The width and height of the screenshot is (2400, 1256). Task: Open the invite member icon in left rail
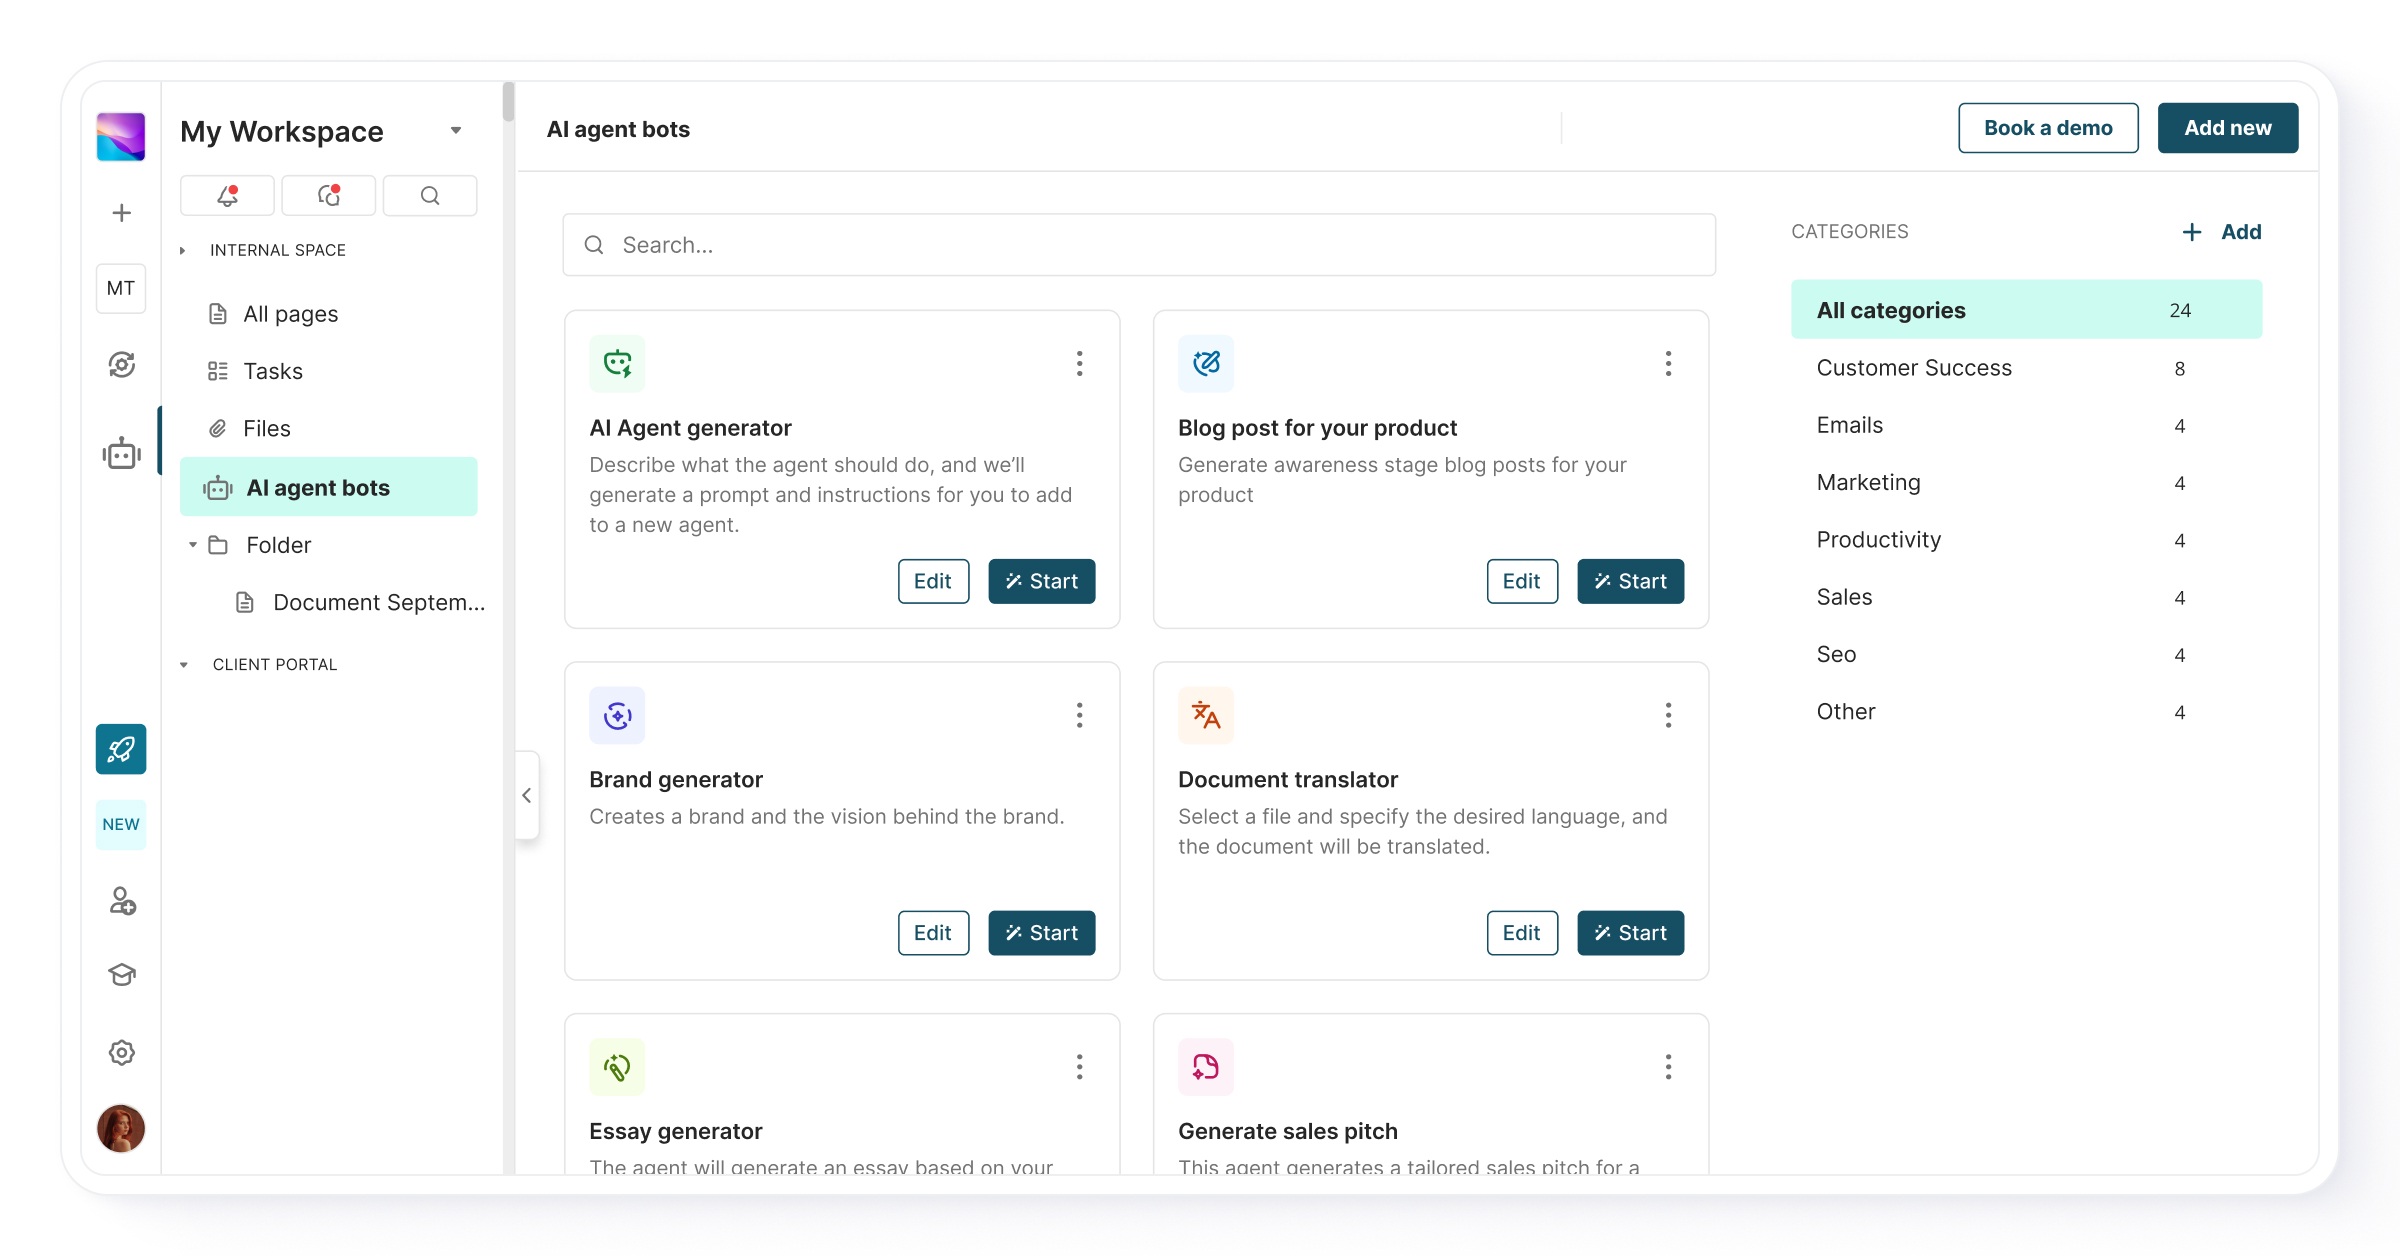[x=121, y=901]
